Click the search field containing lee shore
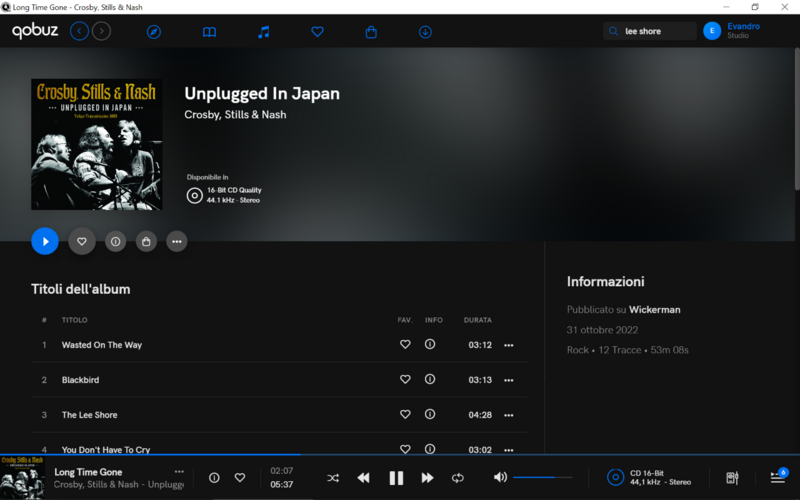The width and height of the screenshot is (800, 500). pos(656,32)
